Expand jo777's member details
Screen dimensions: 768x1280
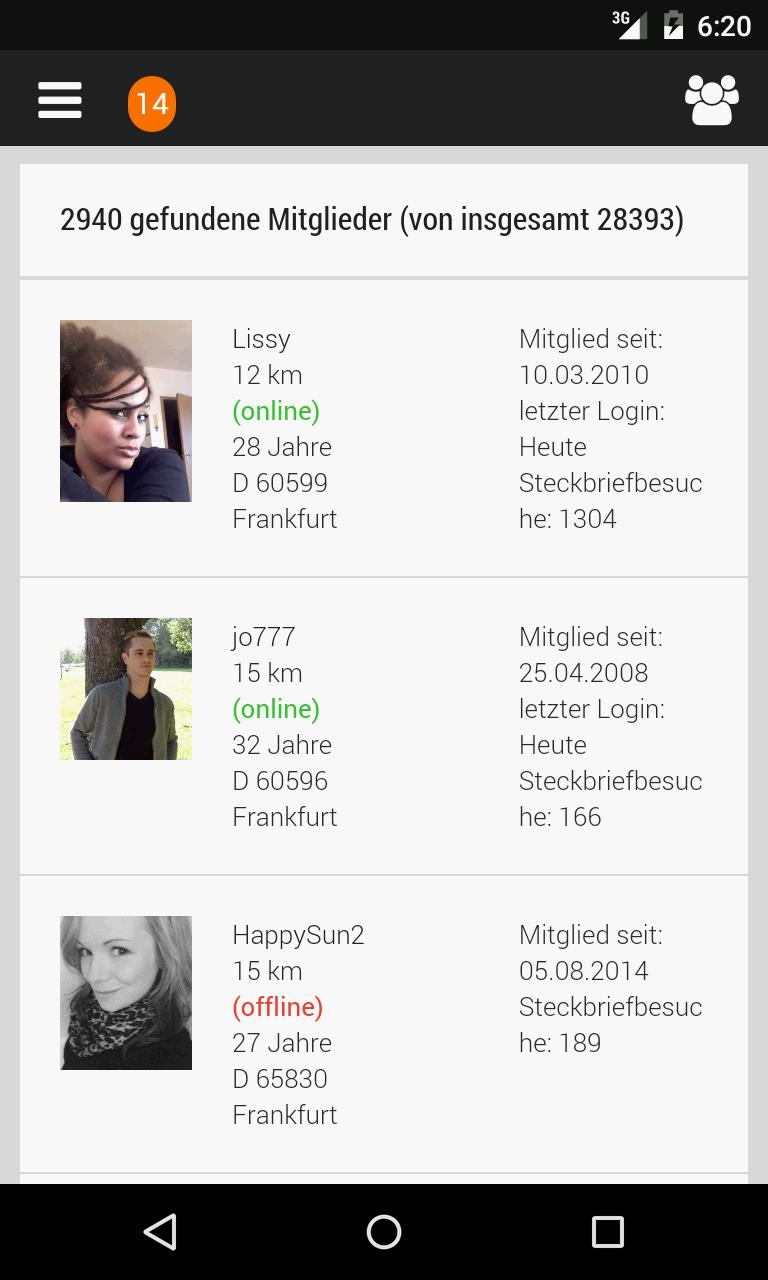(x=384, y=726)
